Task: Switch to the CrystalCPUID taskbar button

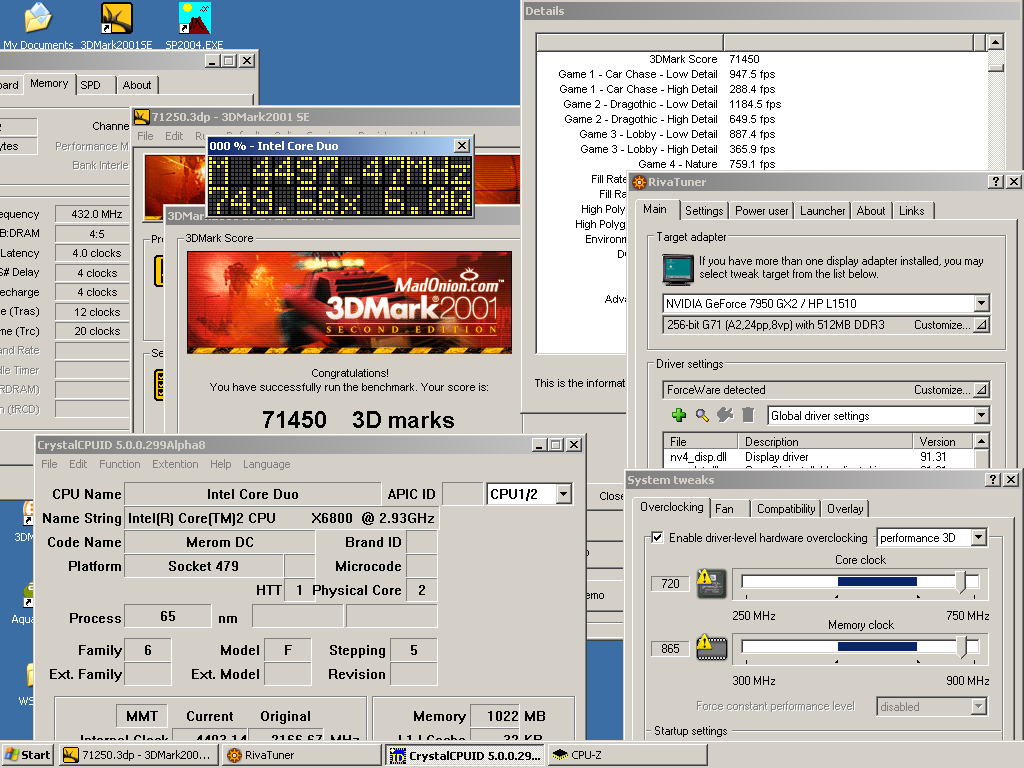Action: point(465,755)
